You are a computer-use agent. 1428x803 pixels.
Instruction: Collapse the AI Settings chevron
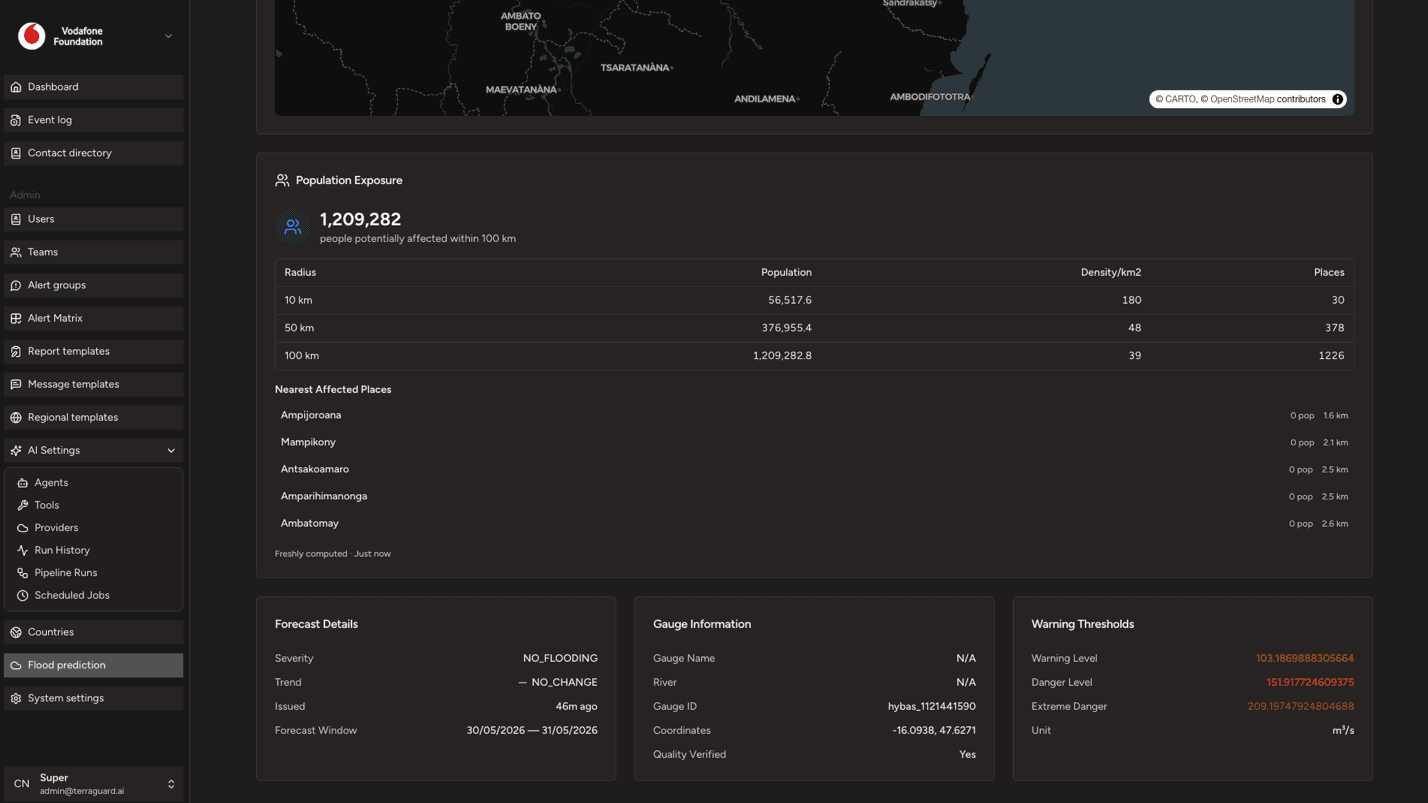(x=171, y=450)
